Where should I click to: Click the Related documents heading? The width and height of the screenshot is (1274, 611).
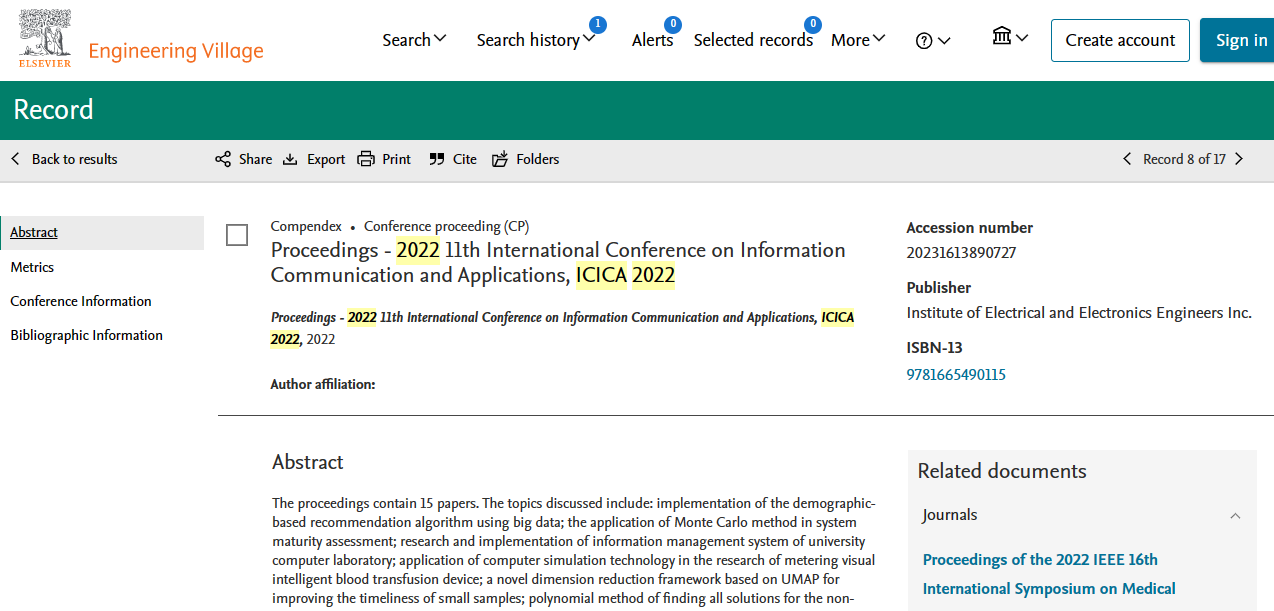point(1002,471)
